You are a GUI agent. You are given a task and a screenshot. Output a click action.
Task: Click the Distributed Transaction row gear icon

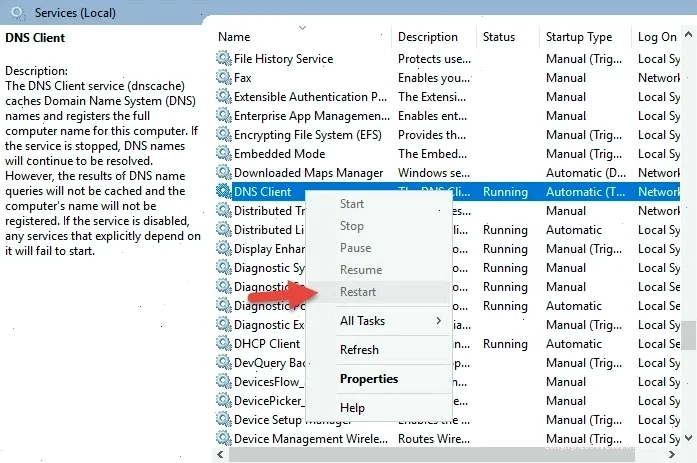tap(224, 211)
